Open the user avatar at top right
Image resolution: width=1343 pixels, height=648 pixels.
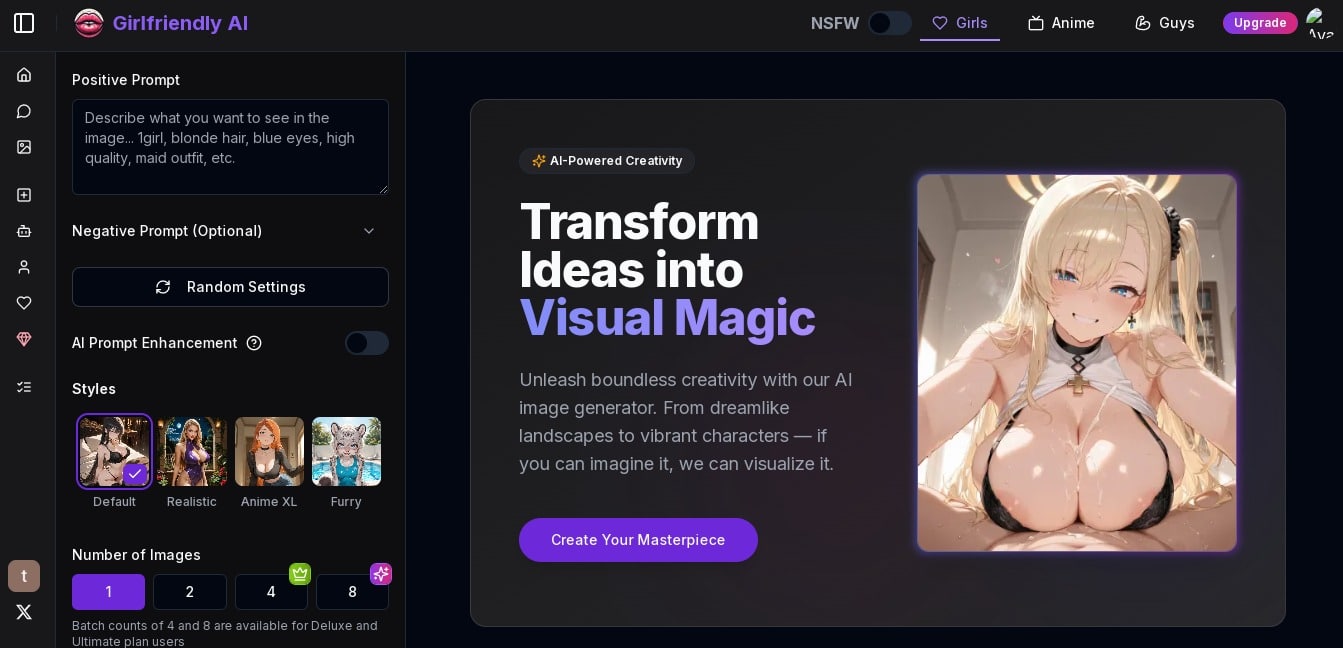pos(1320,23)
